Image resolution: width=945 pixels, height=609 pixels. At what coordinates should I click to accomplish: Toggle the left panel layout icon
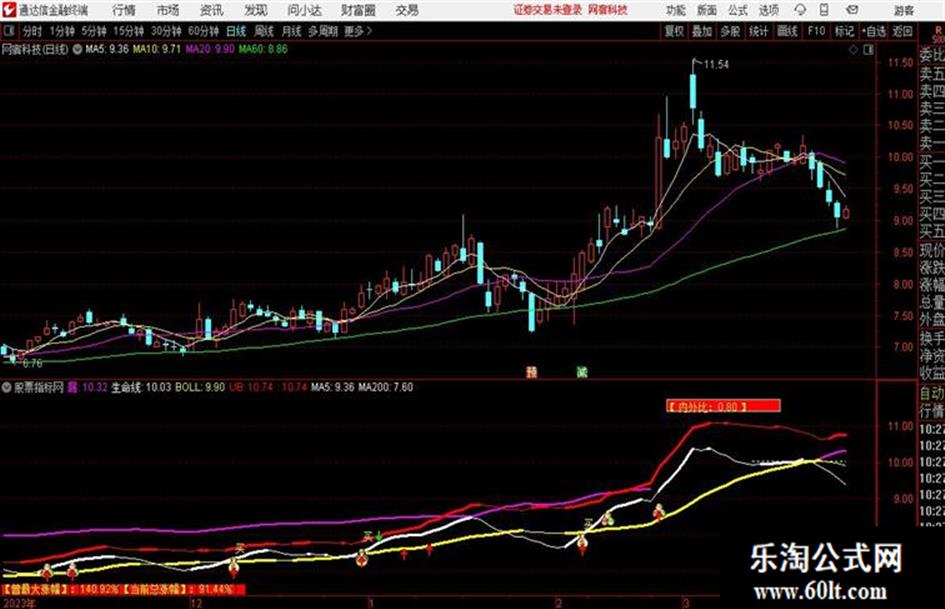point(9,31)
